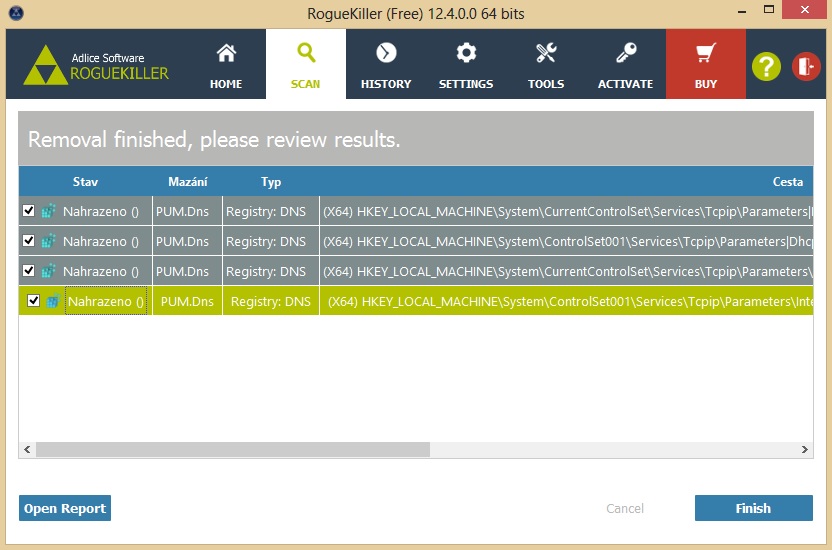
Task: Click 'Nahrazeno ()' in CurrentControlSet Parameters\ row
Action: 101,272
